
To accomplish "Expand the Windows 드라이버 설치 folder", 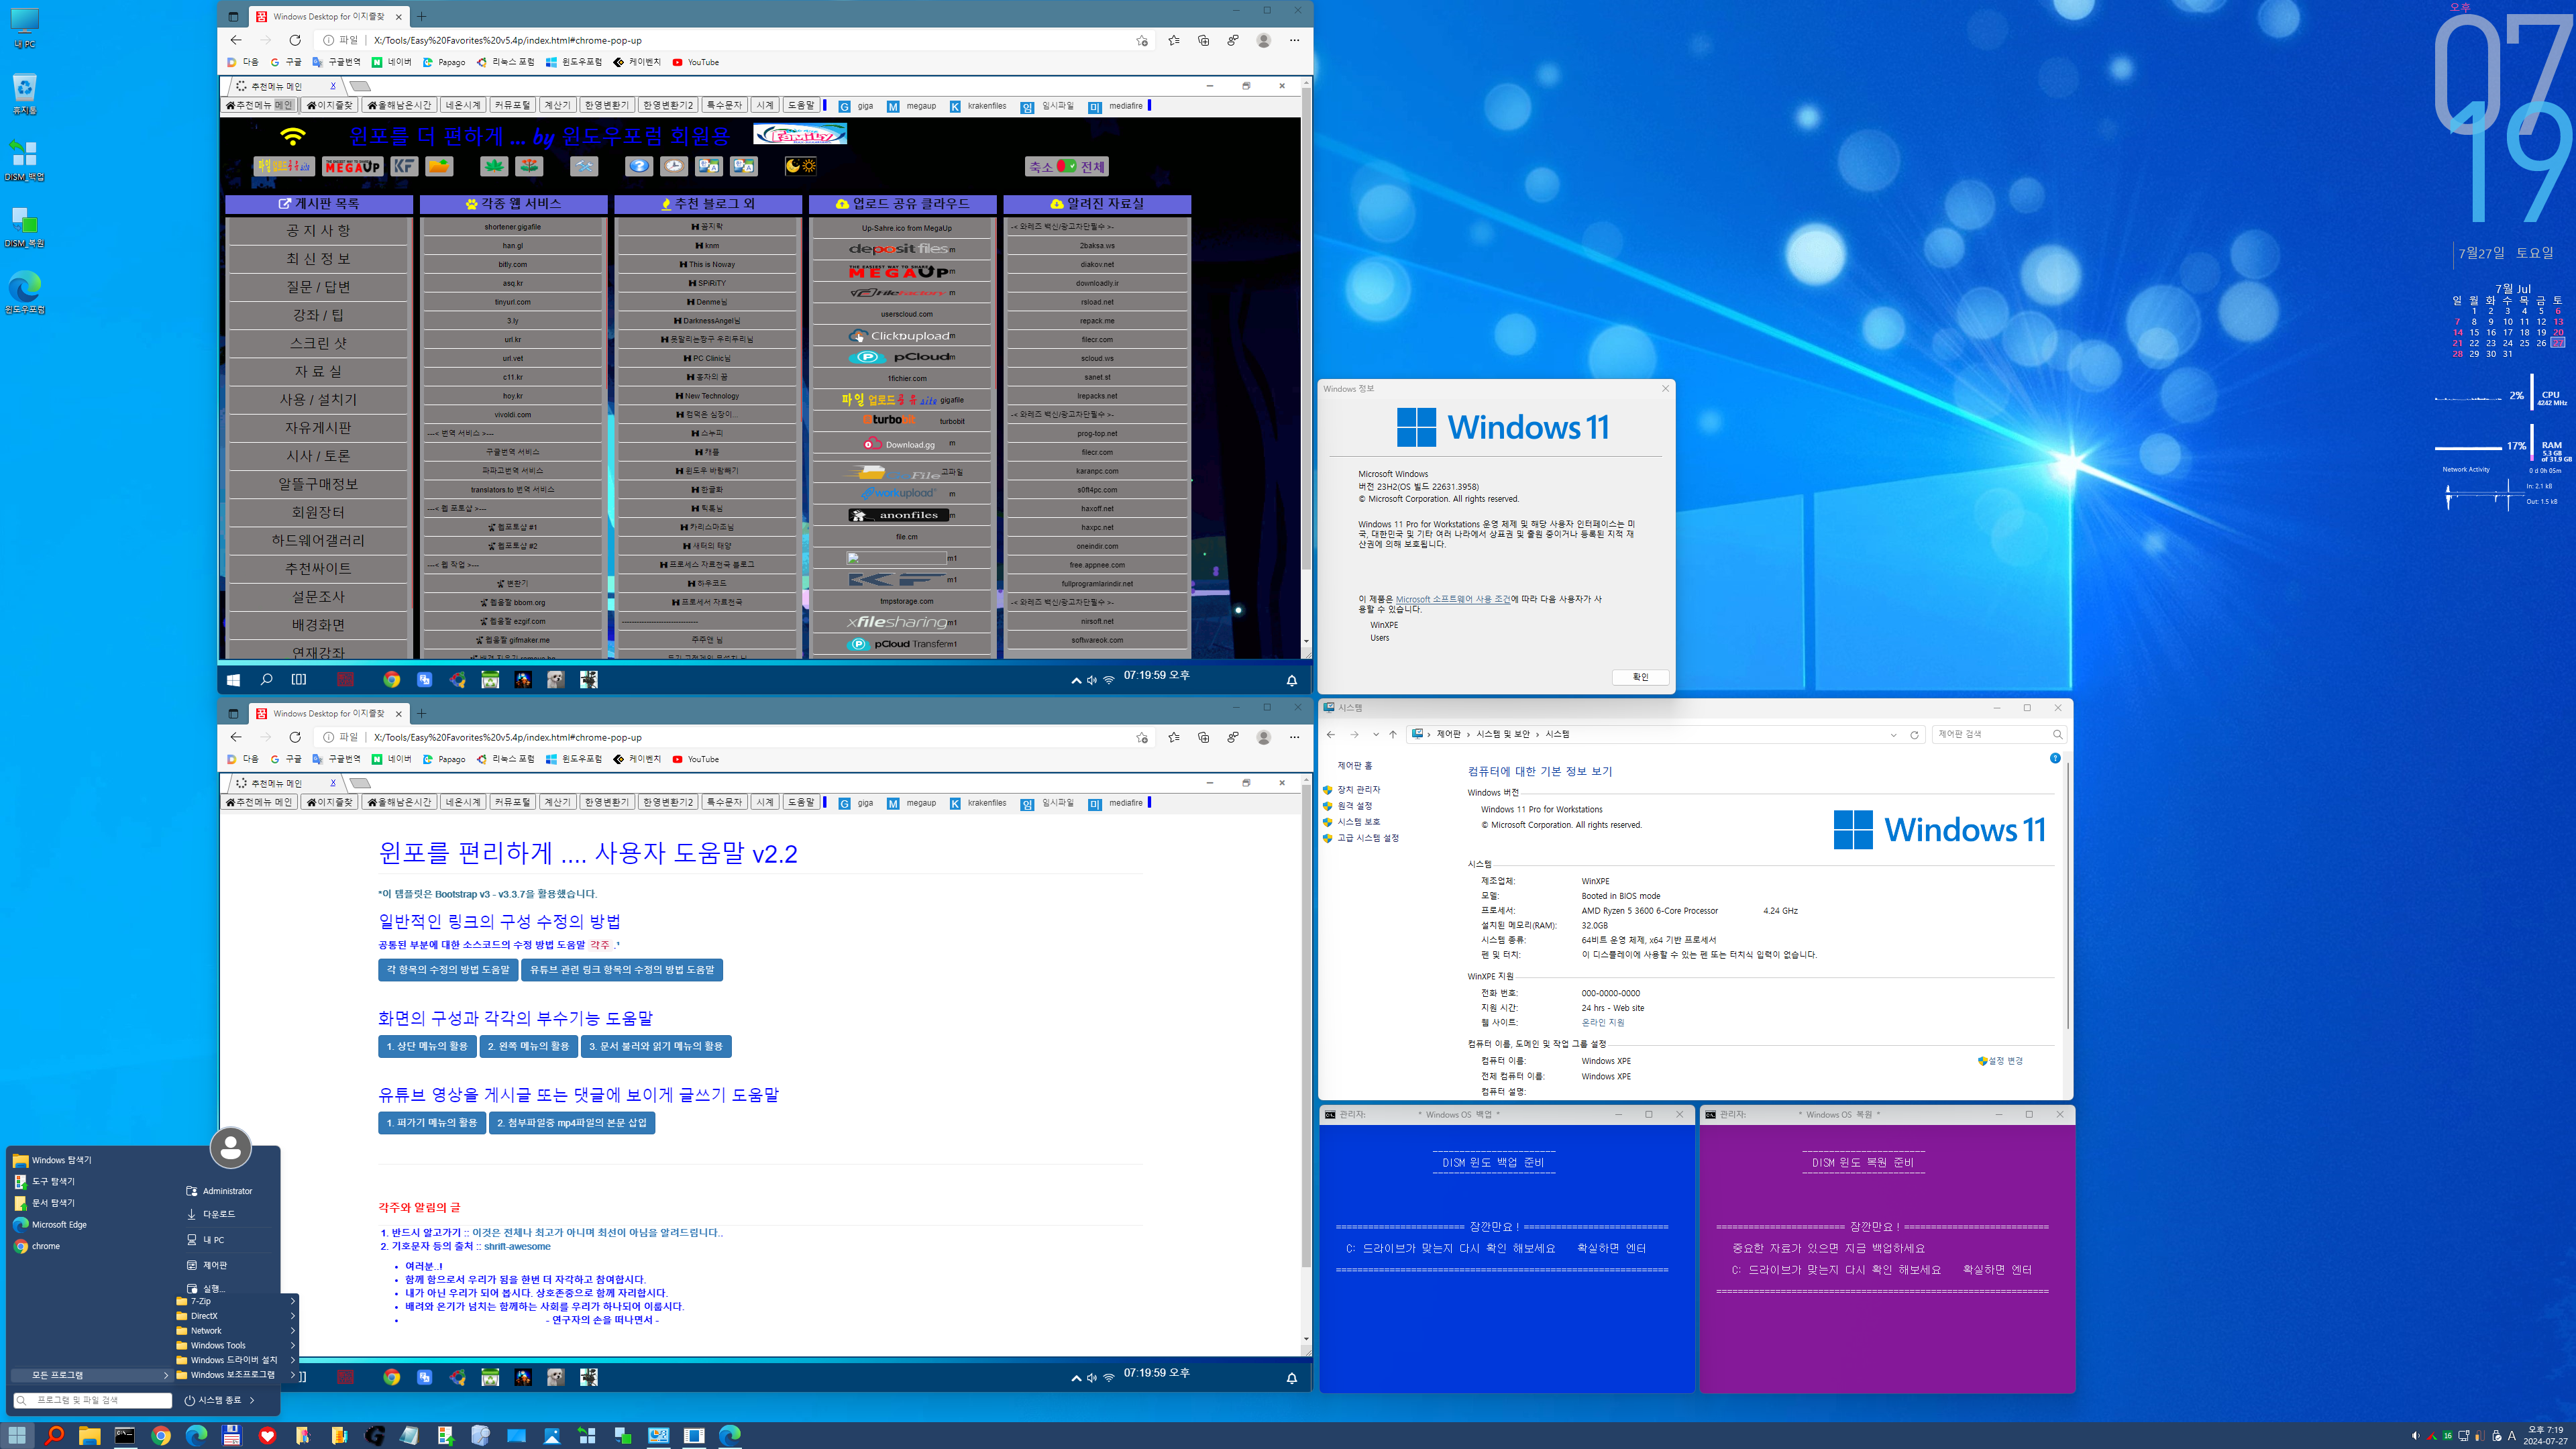I will click(236, 1360).
